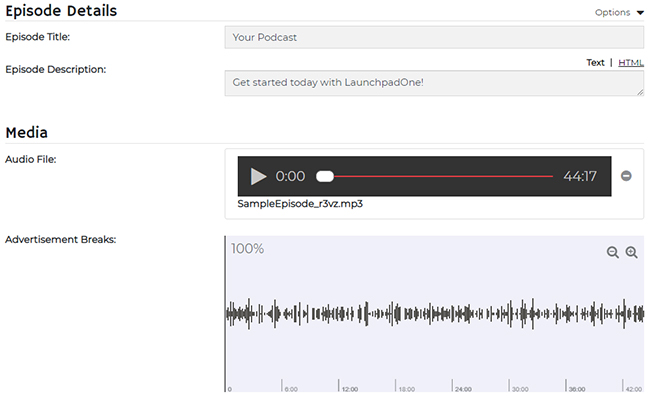Play the SampleEpisode audio file
This screenshot has height=396, width=650.
pos(258,176)
